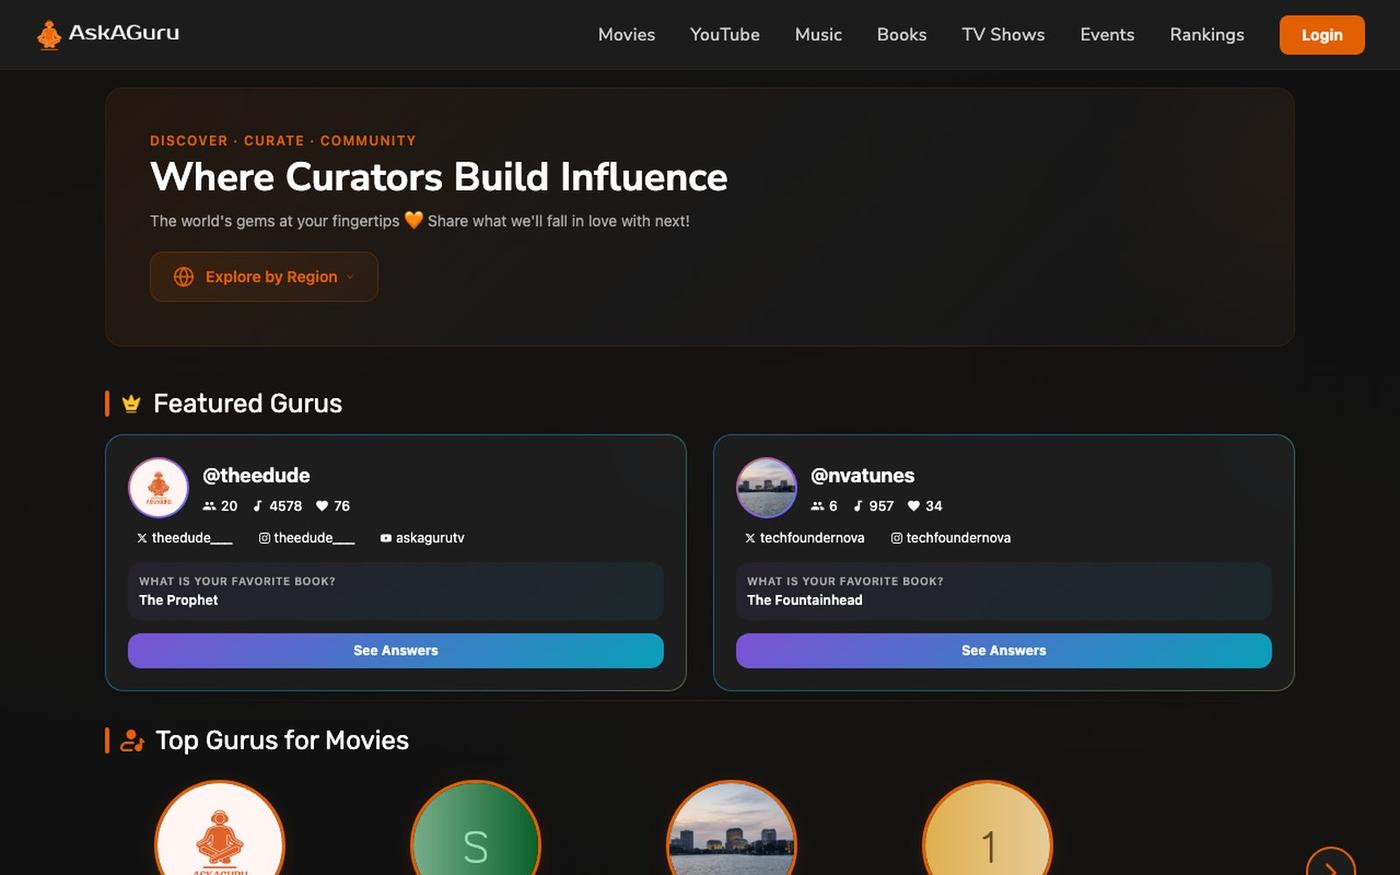
Task: Open the @nvatunes profile avatar
Action: coord(766,488)
